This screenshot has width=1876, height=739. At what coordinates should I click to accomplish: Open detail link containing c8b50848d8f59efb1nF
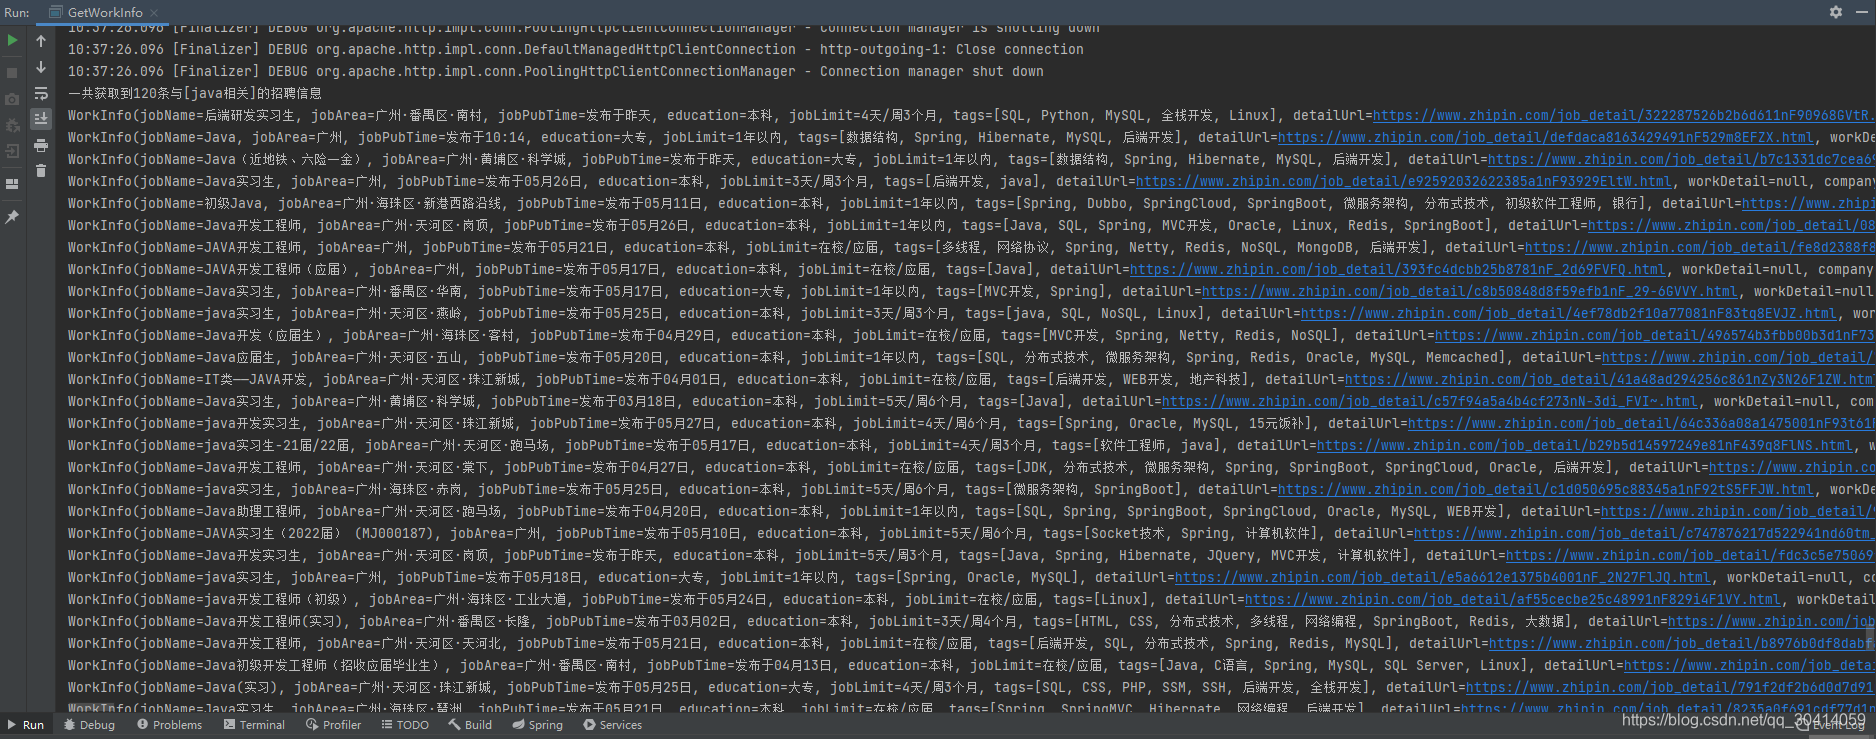(x=1470, y=292)
